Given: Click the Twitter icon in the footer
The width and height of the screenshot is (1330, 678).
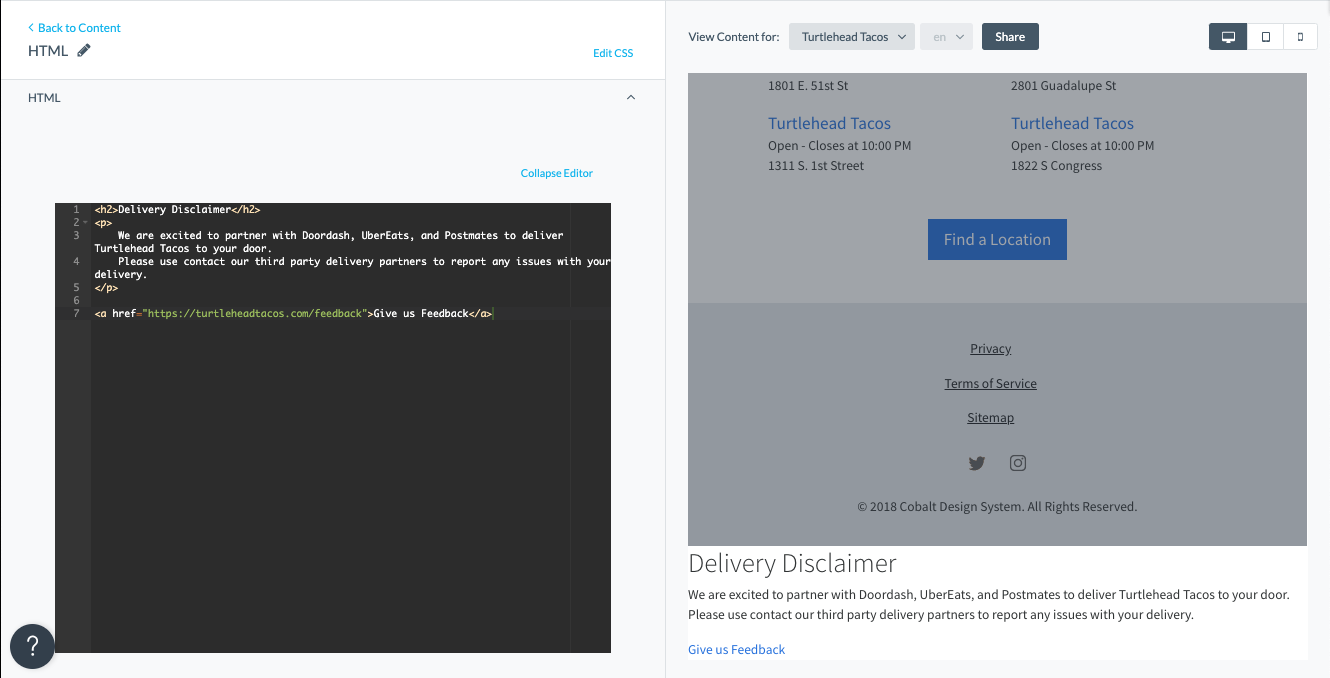Looking at the screenshot, I should click(977, 463).
